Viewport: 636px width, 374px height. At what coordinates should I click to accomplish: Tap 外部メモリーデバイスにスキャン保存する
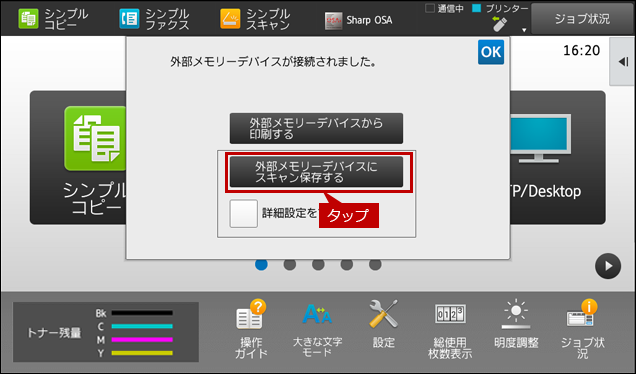click(316, 172)
